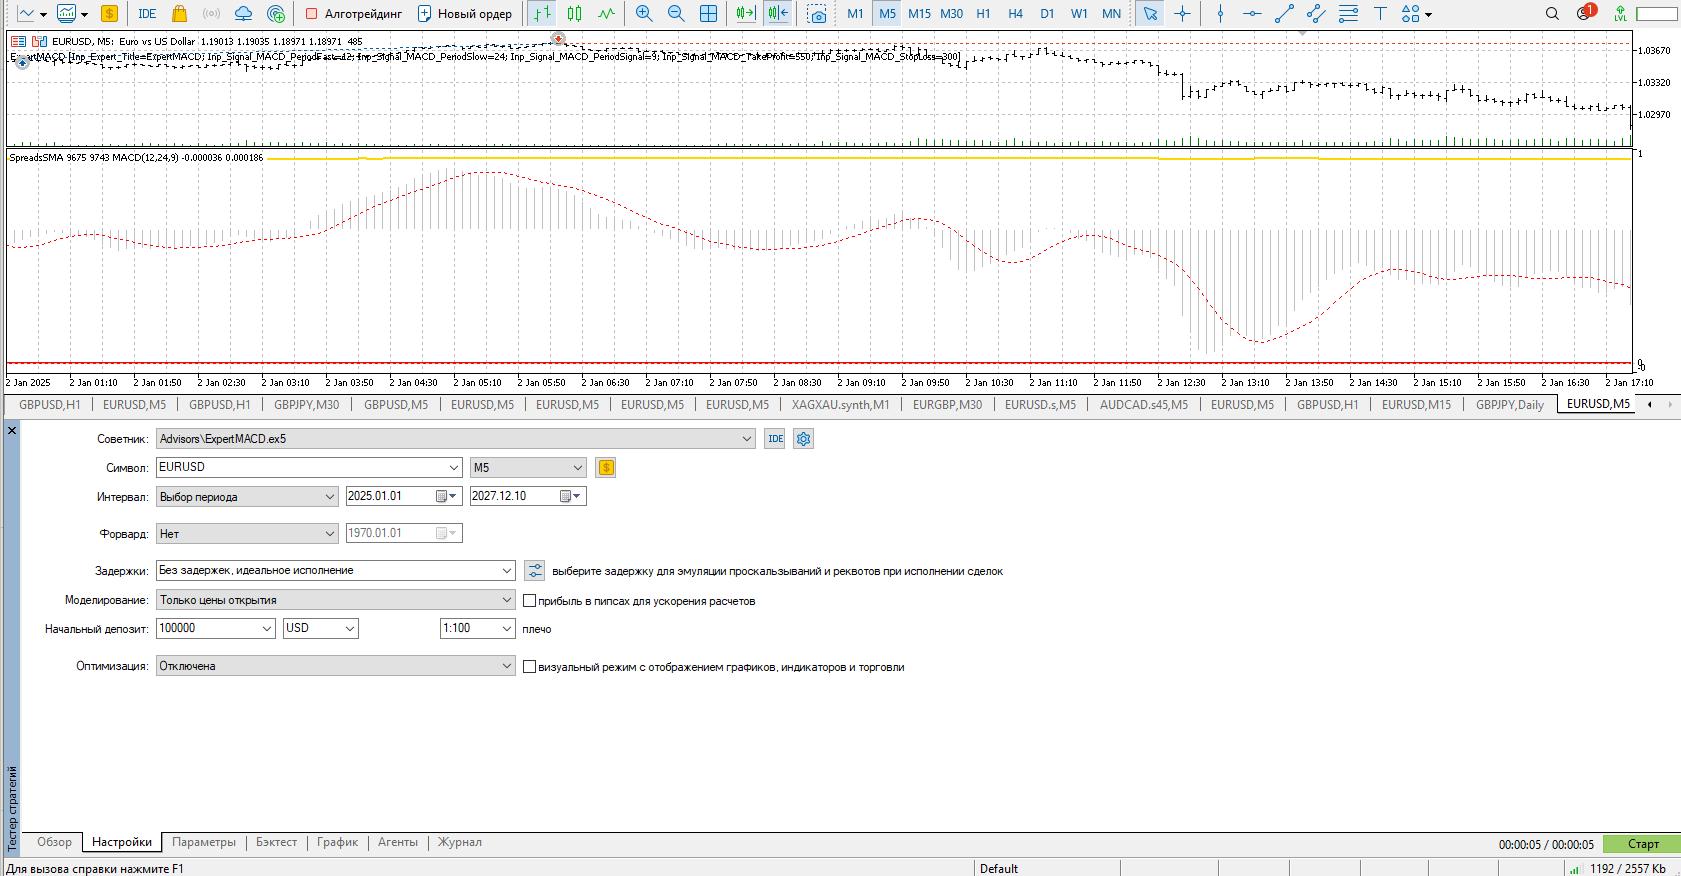Screen dimensions: 1681x876
Task: Open the leverage 1:100 dropdown
Action: click(x=478, y=628)
